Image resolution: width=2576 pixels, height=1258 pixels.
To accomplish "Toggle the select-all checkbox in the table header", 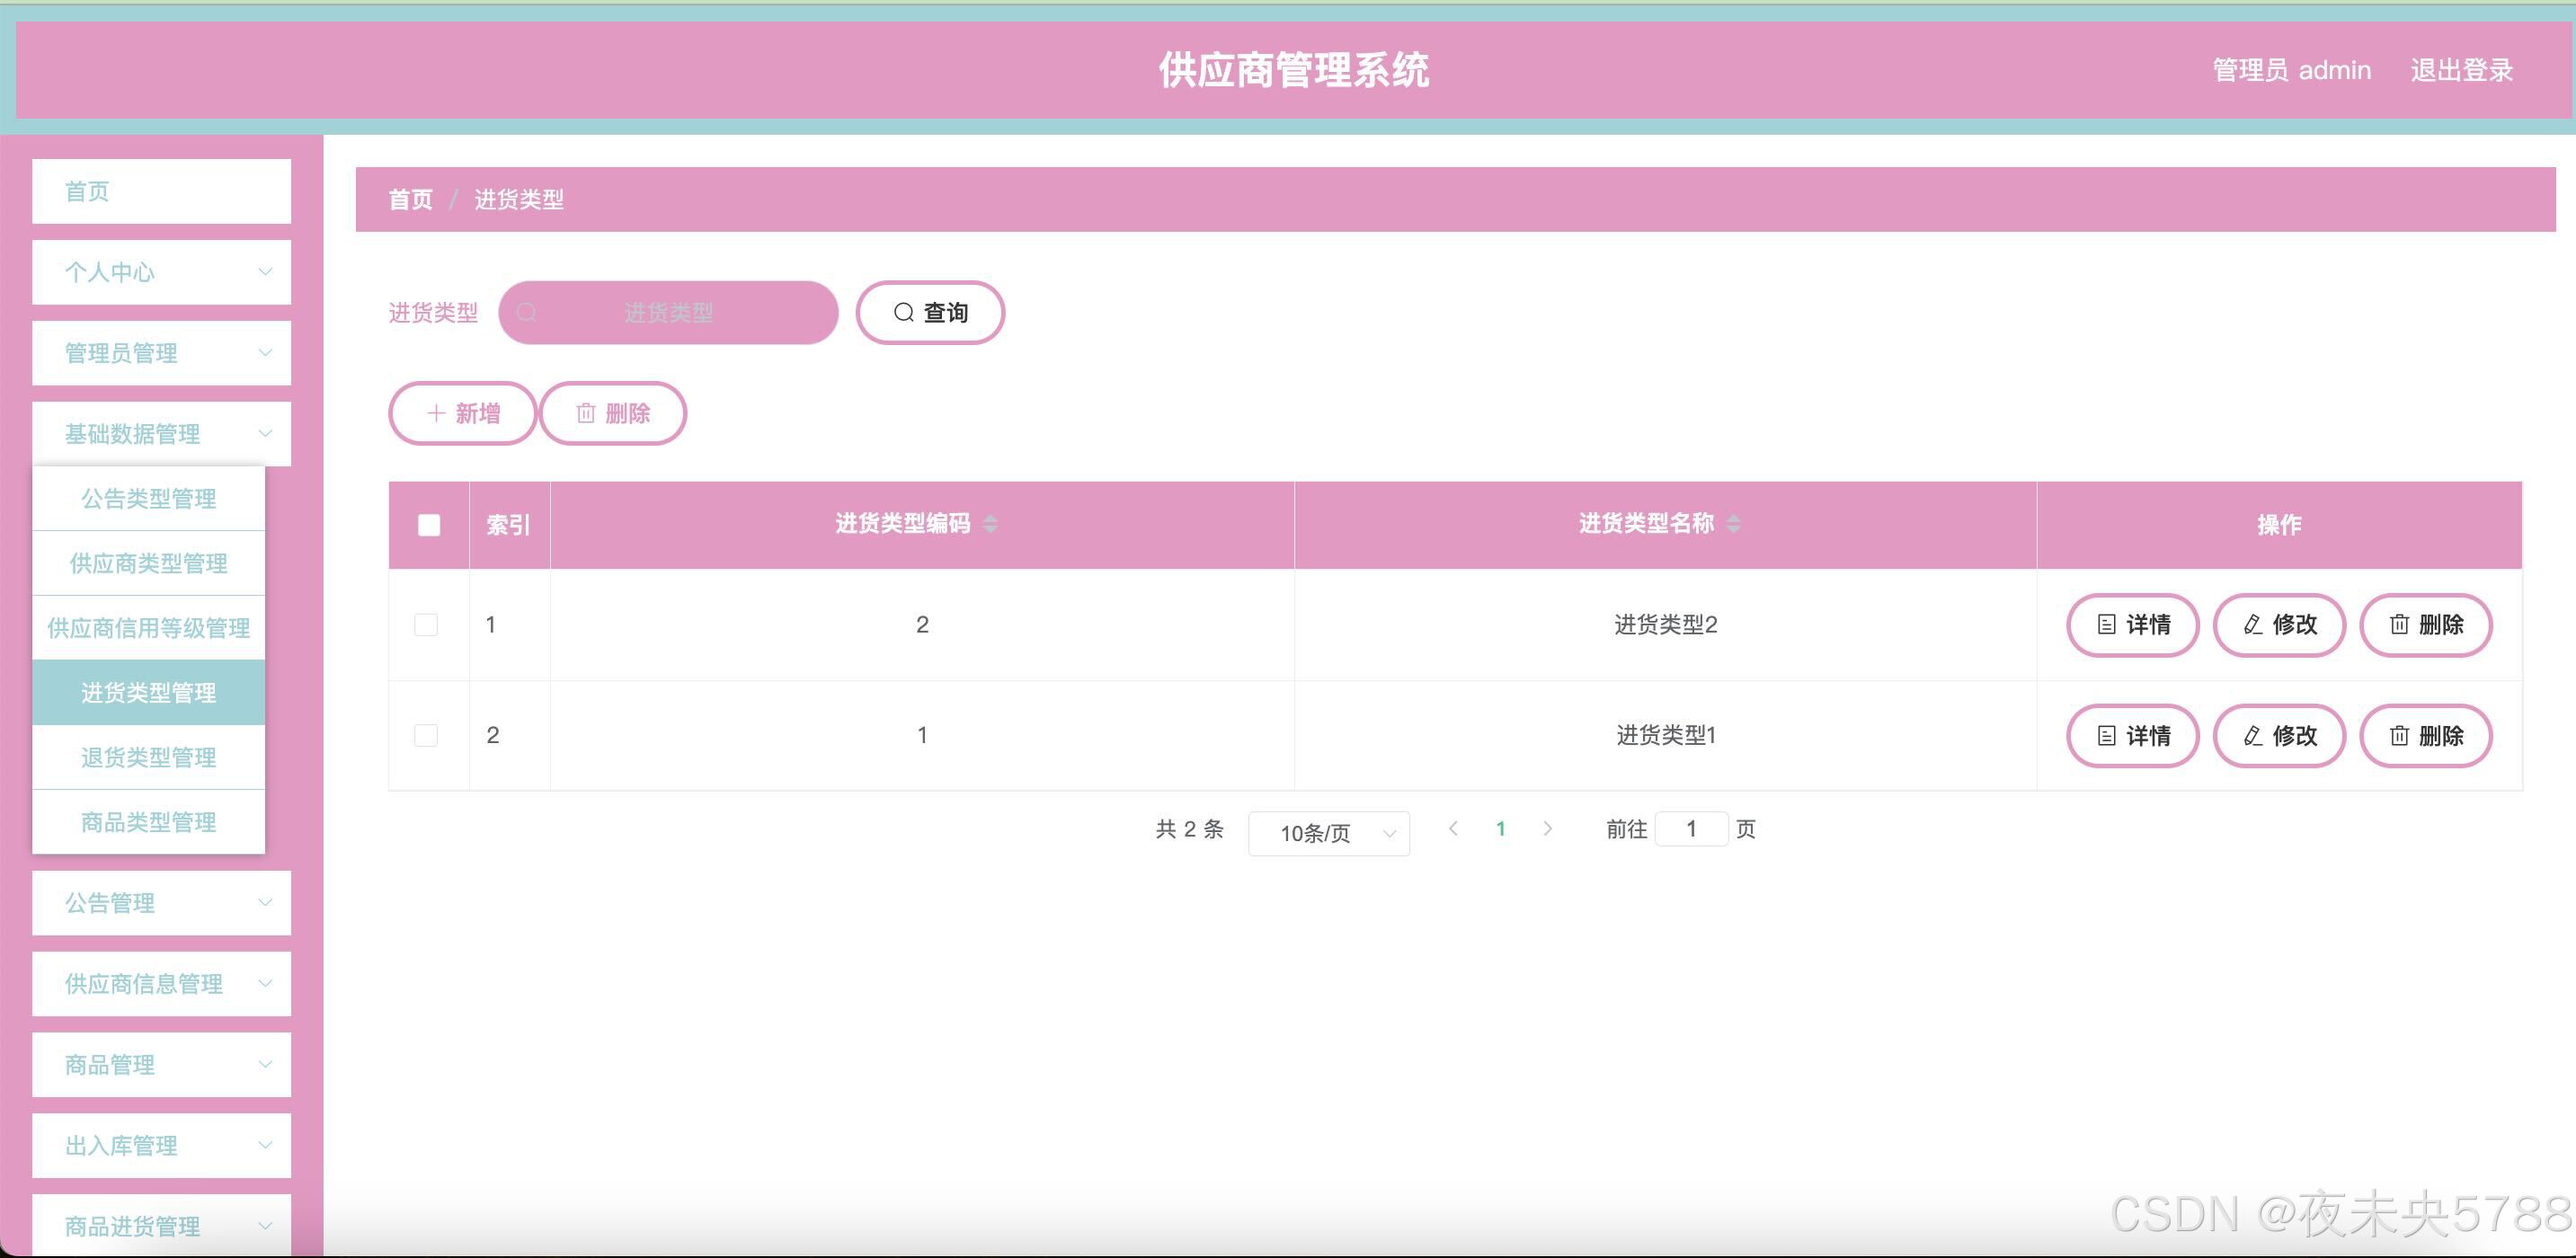I will click(x=429, y=525).
